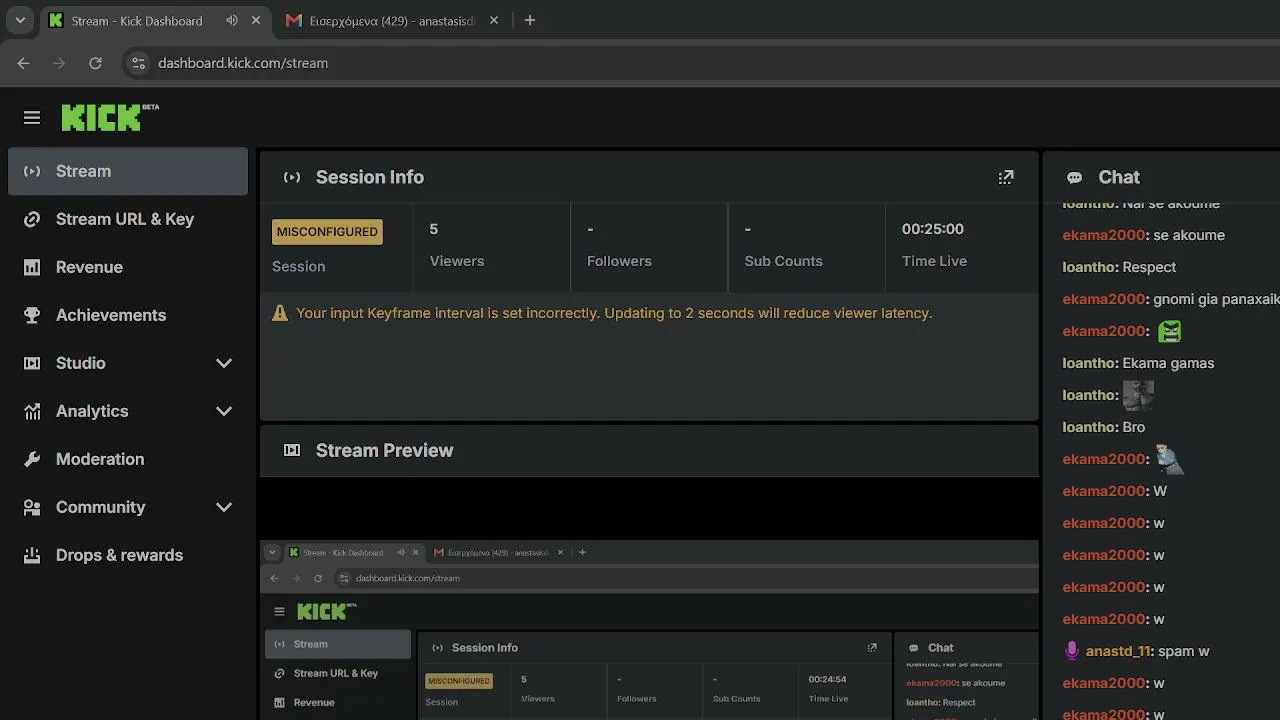Screen dimensions: 1280x720
Task: Click the Stream Preview header icon
Action: (292, 450)
